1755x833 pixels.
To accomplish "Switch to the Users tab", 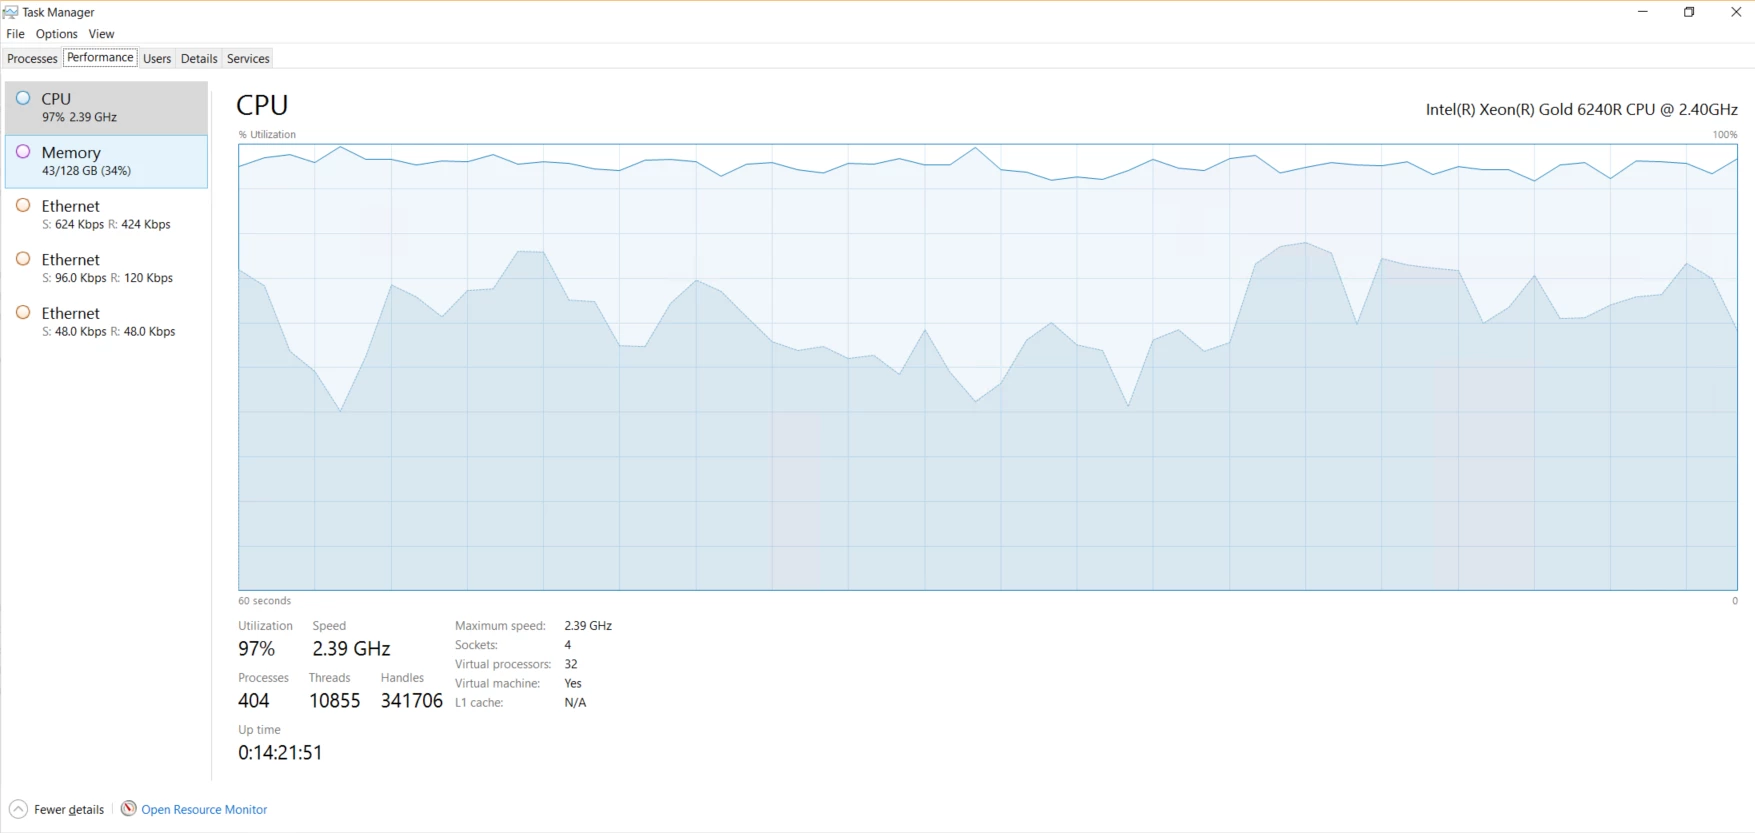I will coord(157,59).
